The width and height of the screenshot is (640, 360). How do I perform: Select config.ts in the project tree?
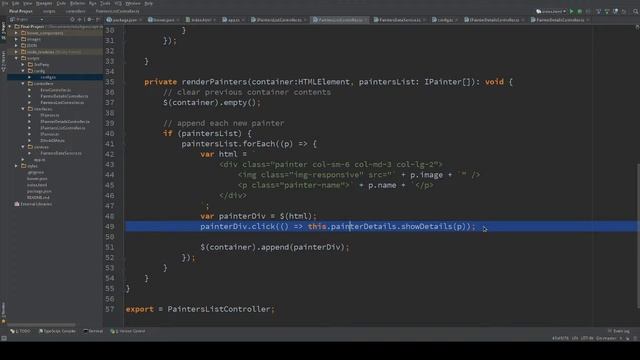48,77
